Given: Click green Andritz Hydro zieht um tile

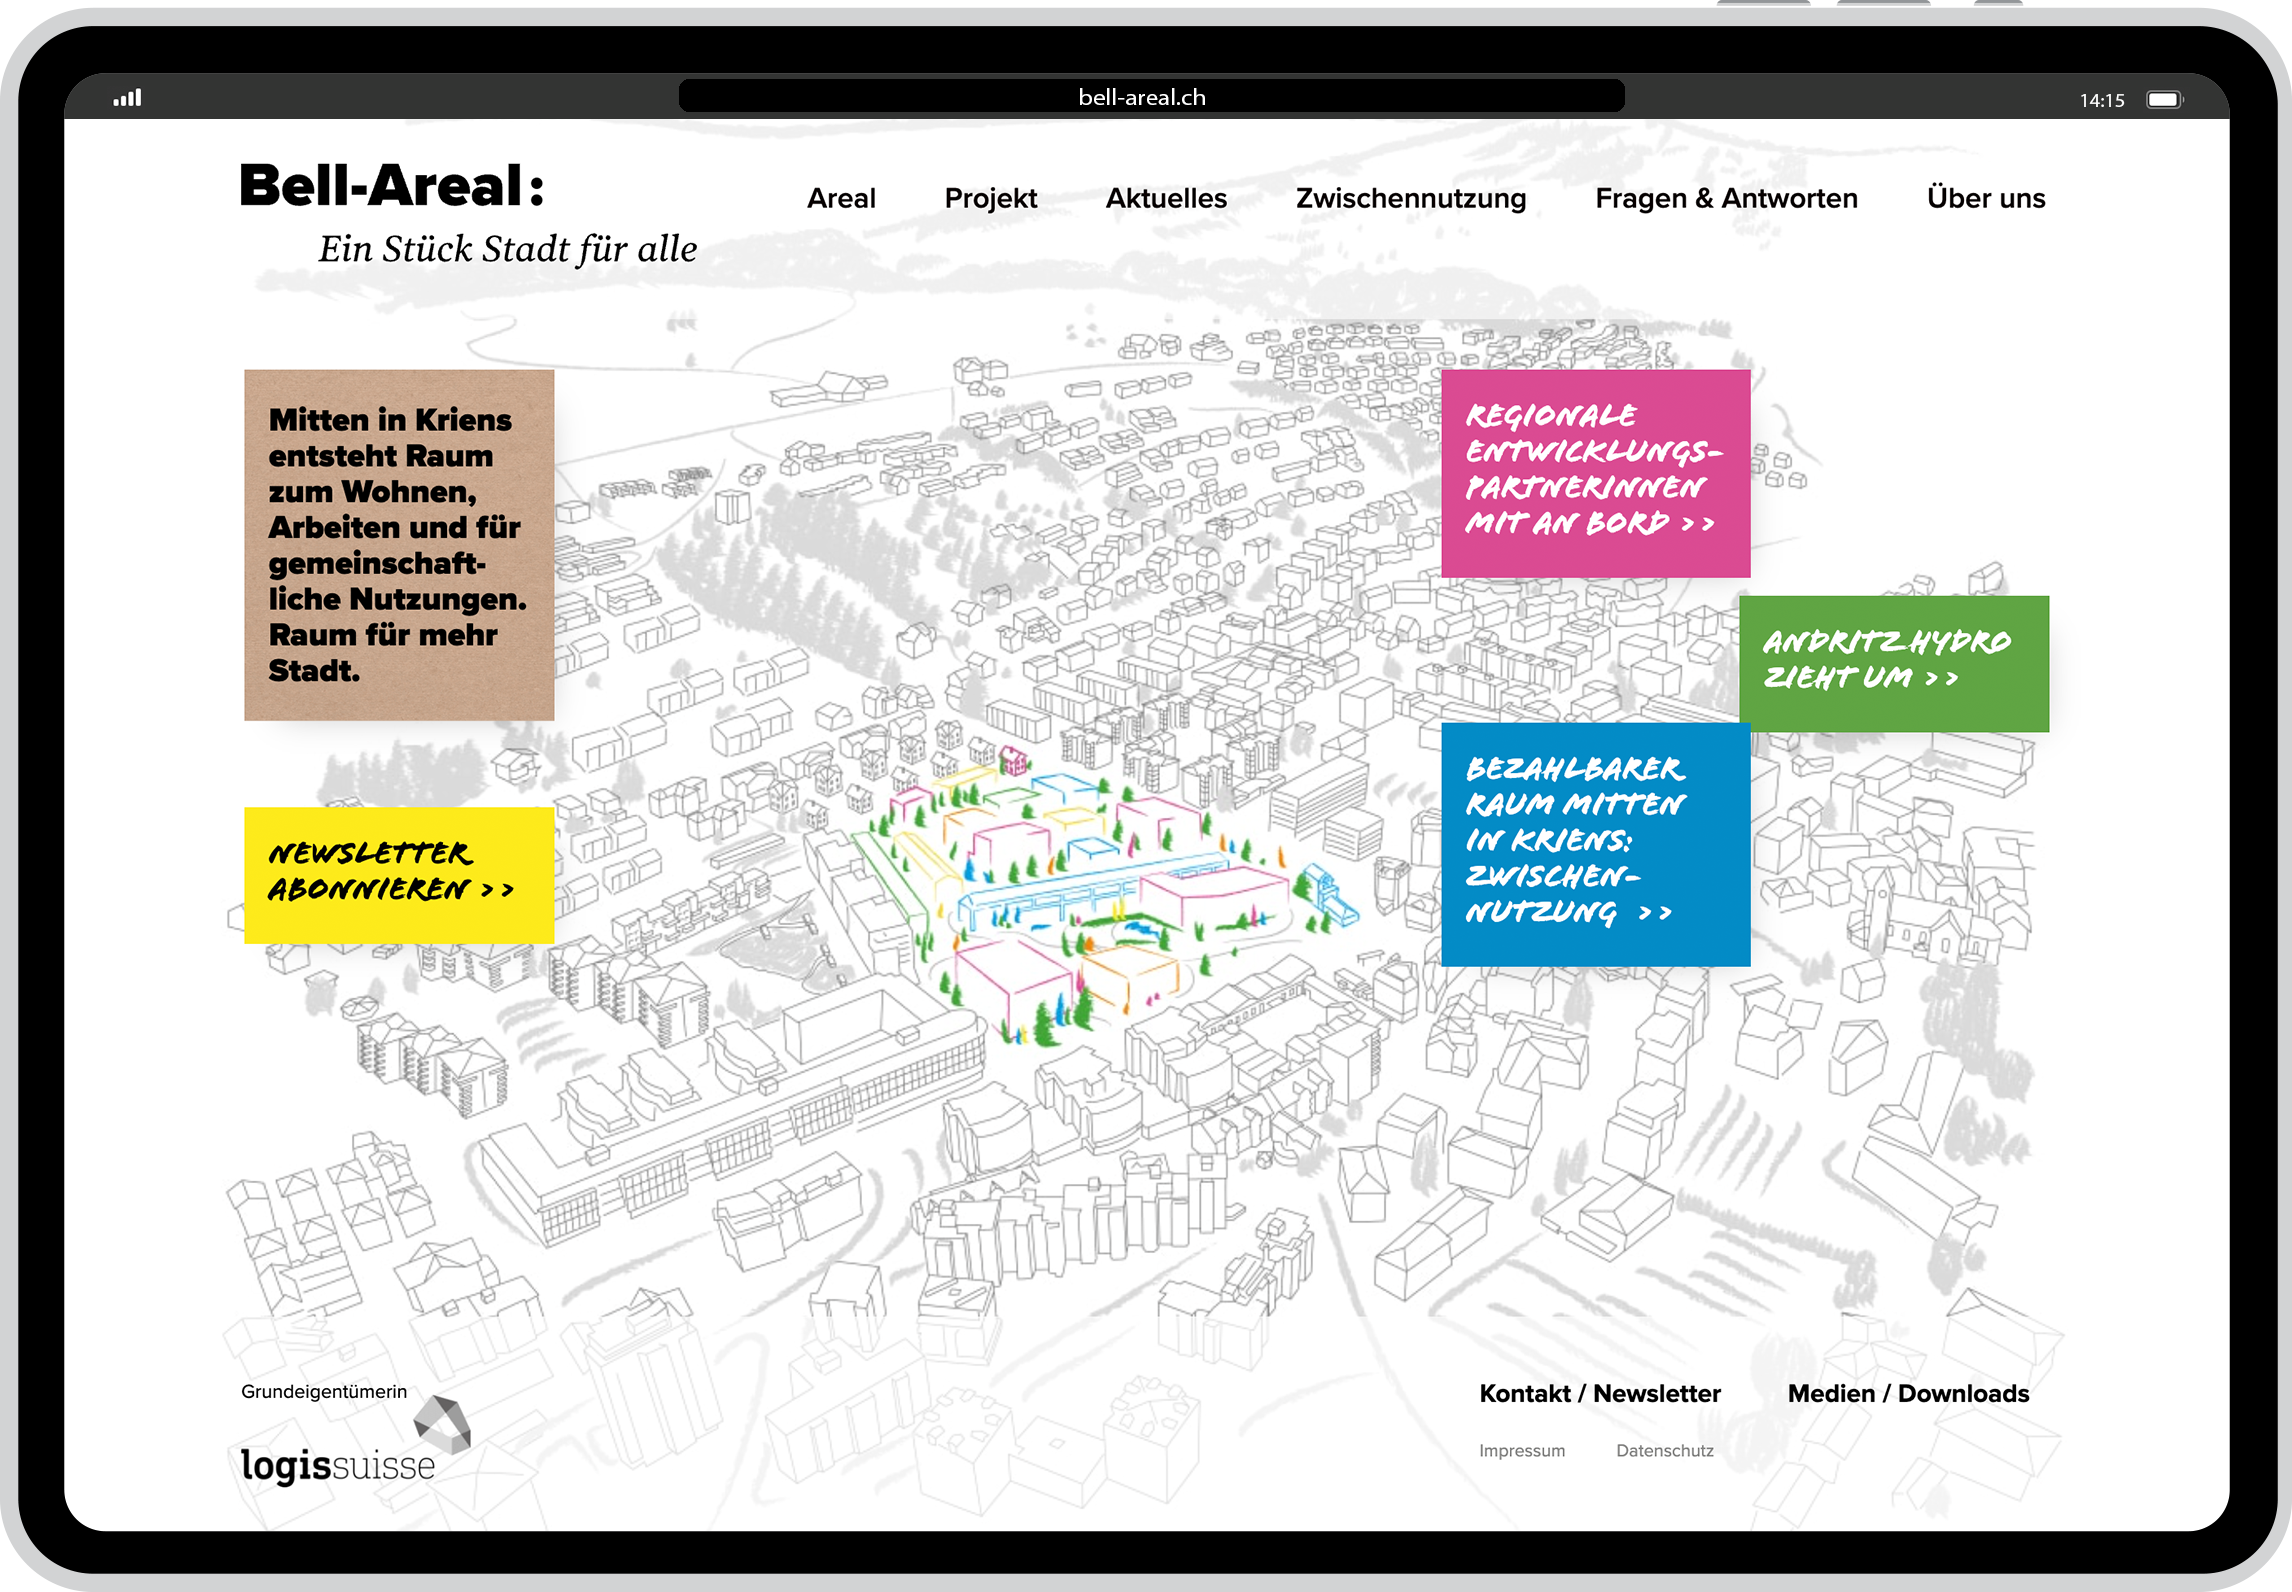Looking at the screenshot, I should coord(1893,662).
